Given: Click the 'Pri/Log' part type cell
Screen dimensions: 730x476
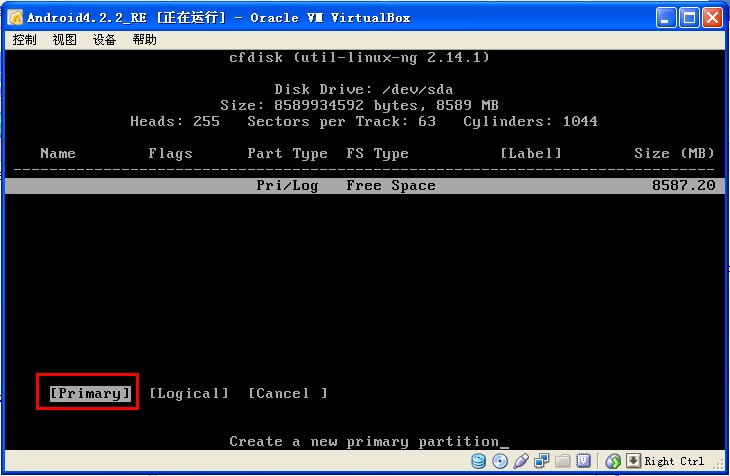Looking at the screenshot, I should click(x=287, y=185).
